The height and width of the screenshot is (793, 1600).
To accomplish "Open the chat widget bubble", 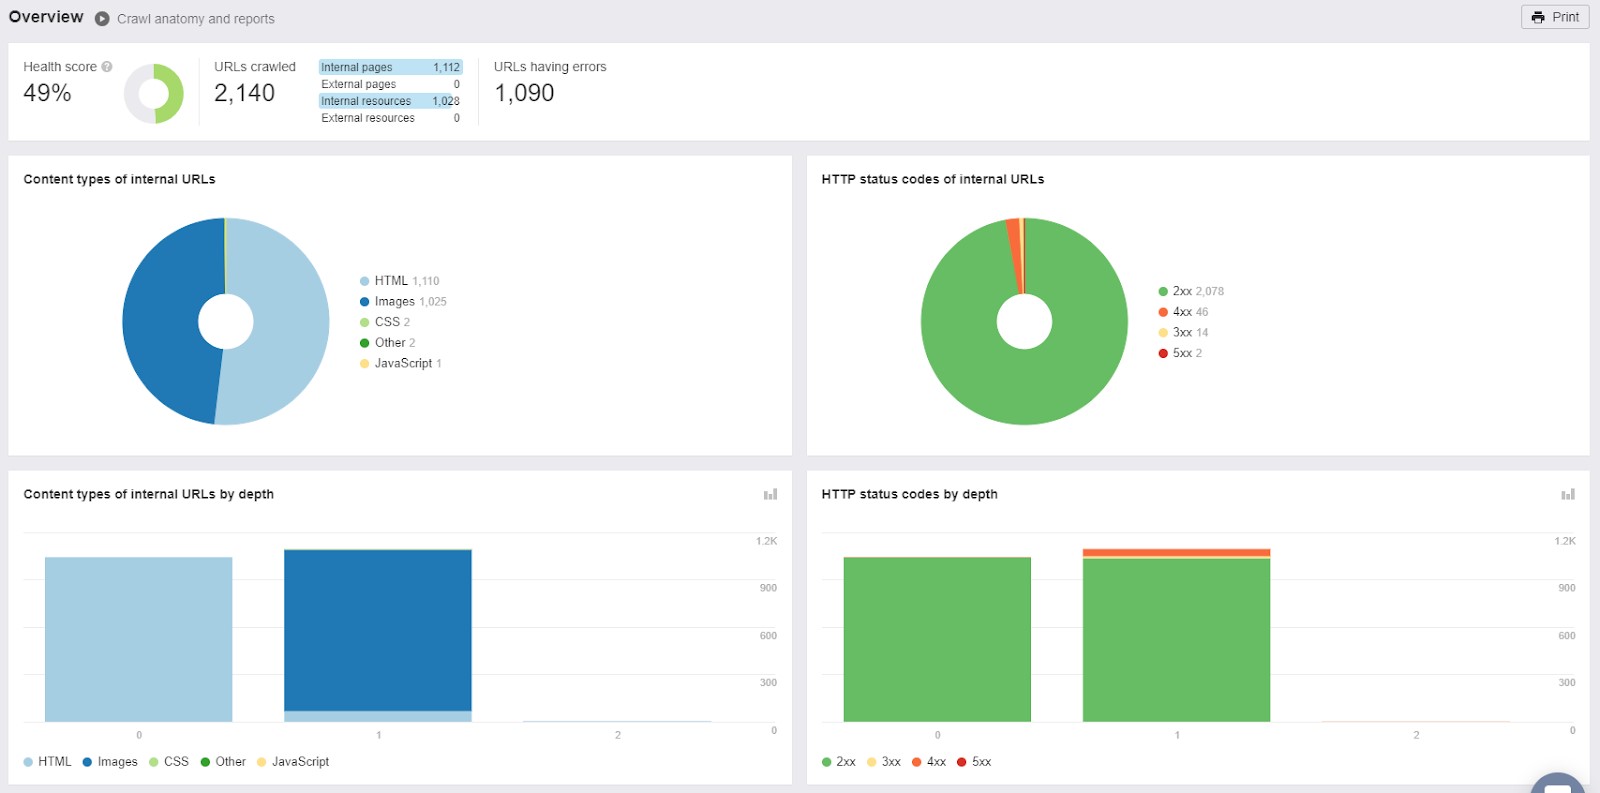I will click(1557, 783).
